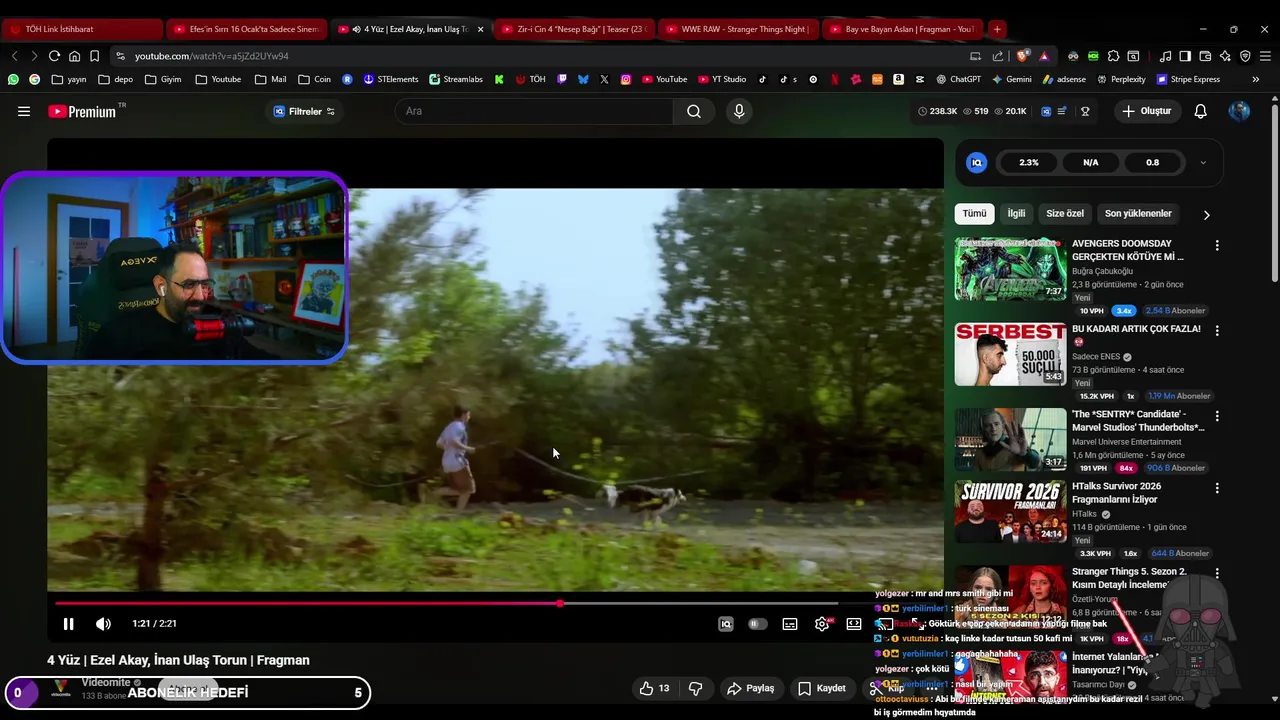Click the vidIQ trophy icon in header
1280x720 pixels.
[x=1085, y=111]
